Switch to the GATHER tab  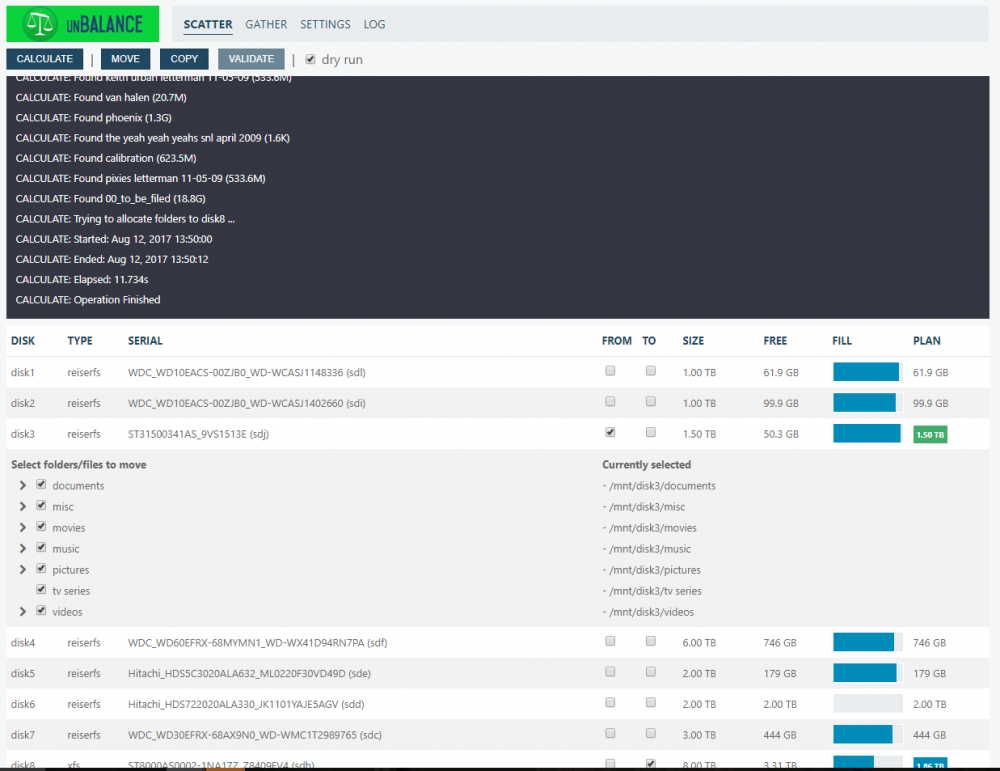tap(266, 24)
